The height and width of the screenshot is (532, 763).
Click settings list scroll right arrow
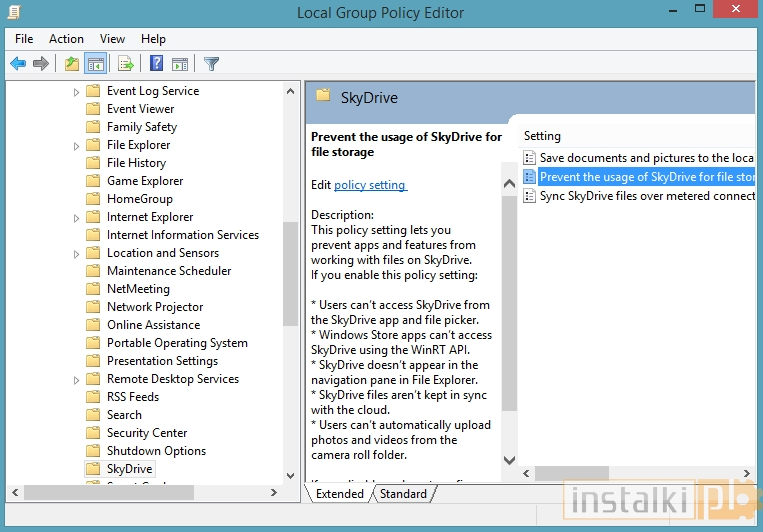[746, 473]
